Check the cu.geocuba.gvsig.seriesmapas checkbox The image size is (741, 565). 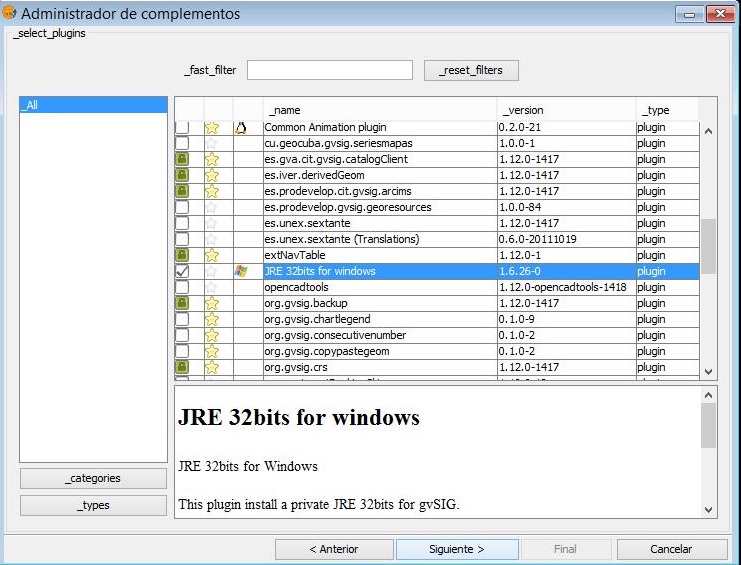(x=182, y=143)
